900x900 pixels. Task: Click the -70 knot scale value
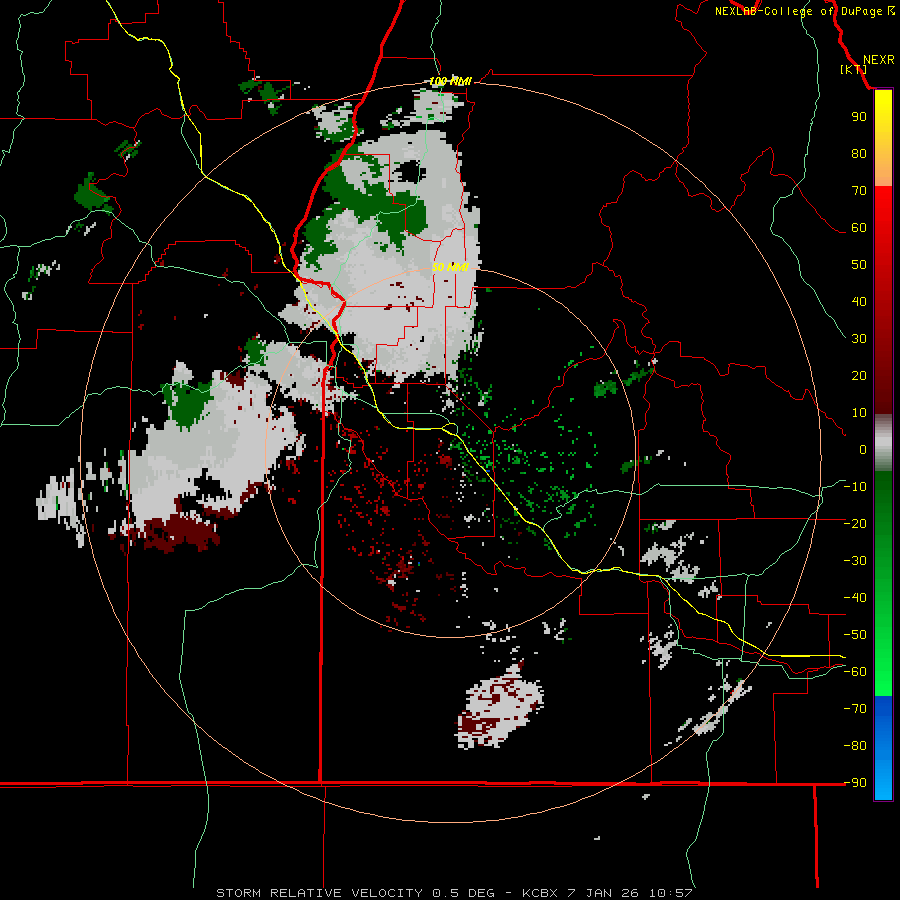click(x=855, y=709)
